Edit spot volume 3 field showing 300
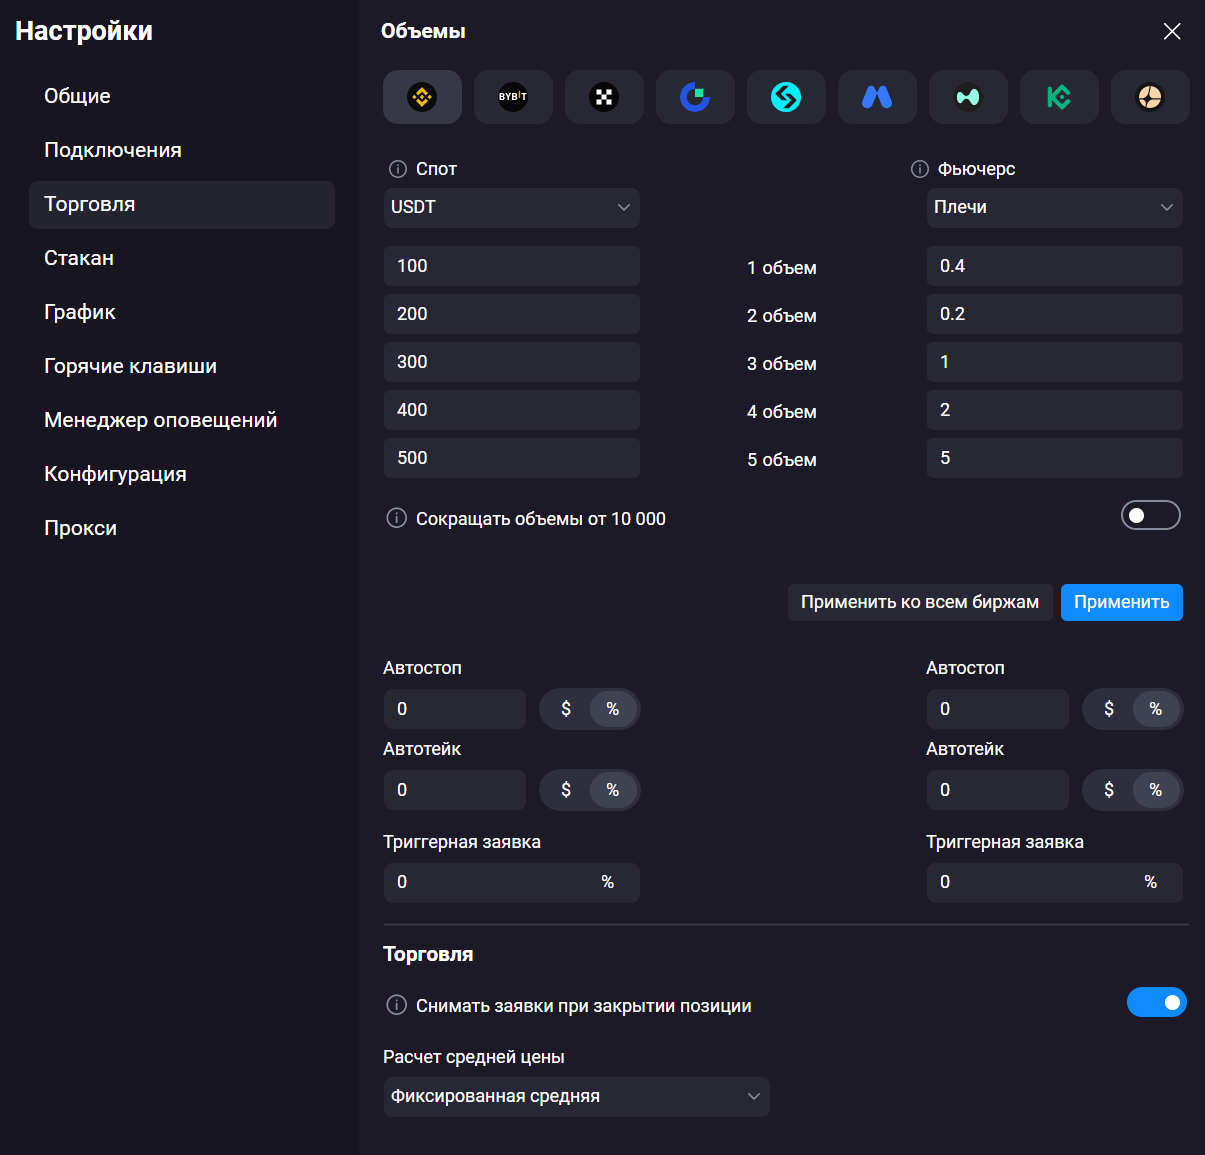This screenshot has height=1155, width=1205. [511, 362]
